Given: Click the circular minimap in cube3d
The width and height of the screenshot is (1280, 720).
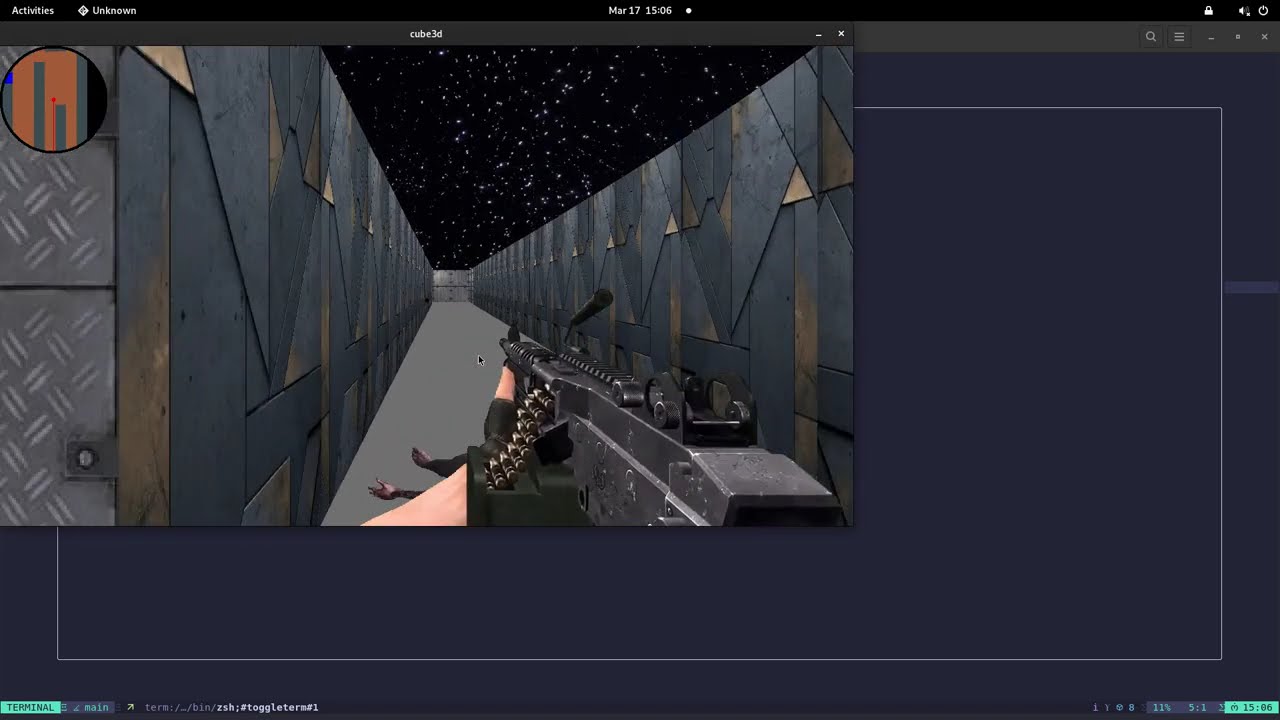Looking at the screenshot, I should click(54, 100).
